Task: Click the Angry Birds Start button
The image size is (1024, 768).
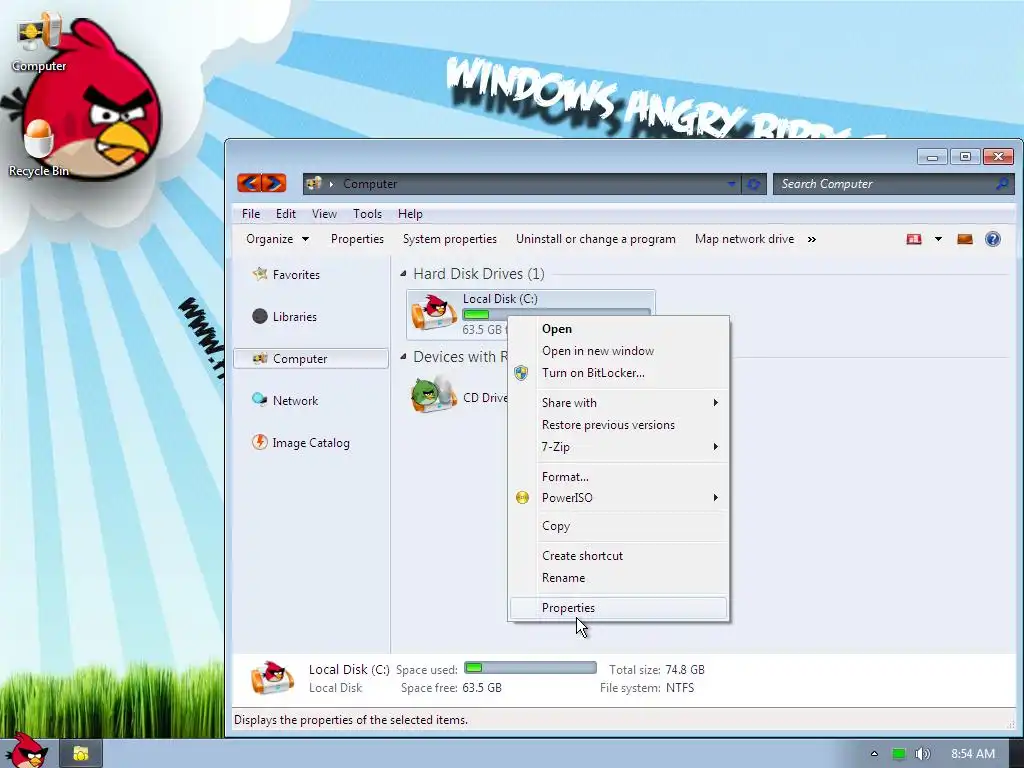Action: coord(26,750)
